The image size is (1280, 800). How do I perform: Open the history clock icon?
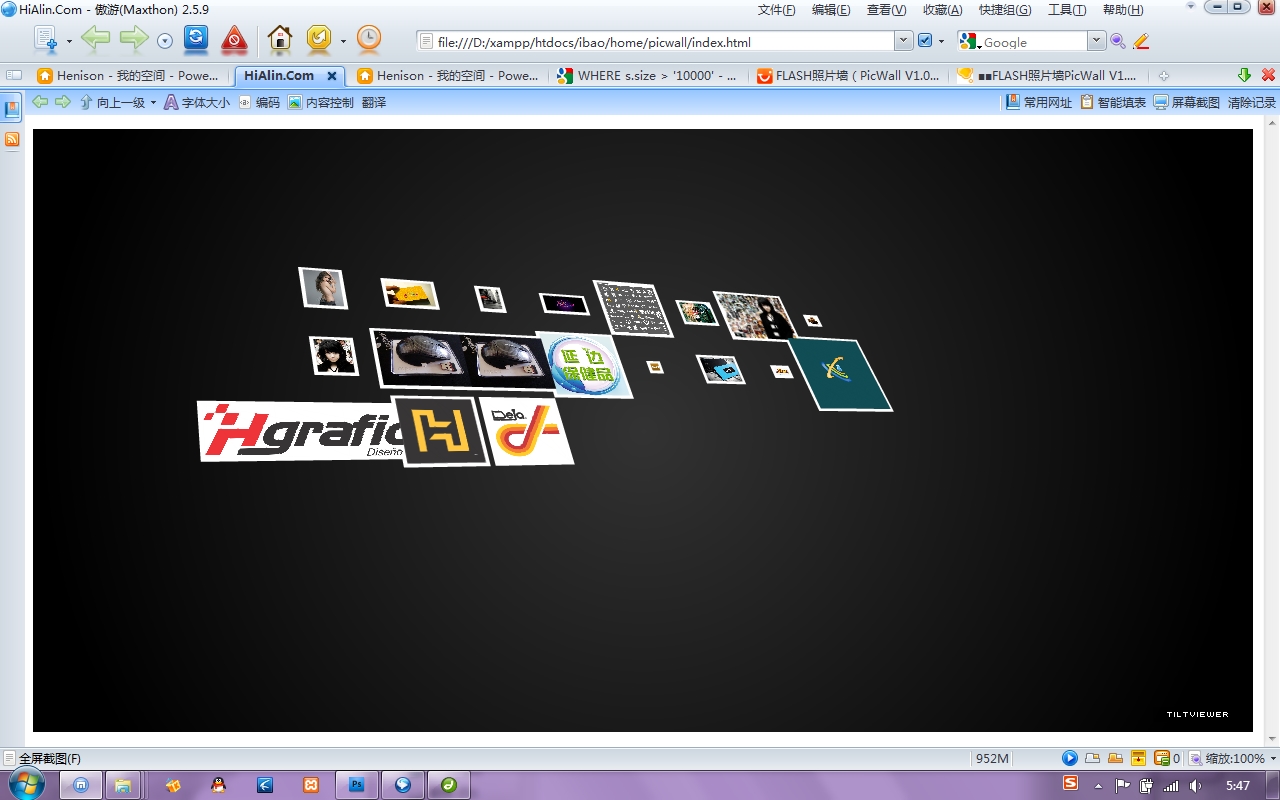pyautogui.click(x=369, y=39)
